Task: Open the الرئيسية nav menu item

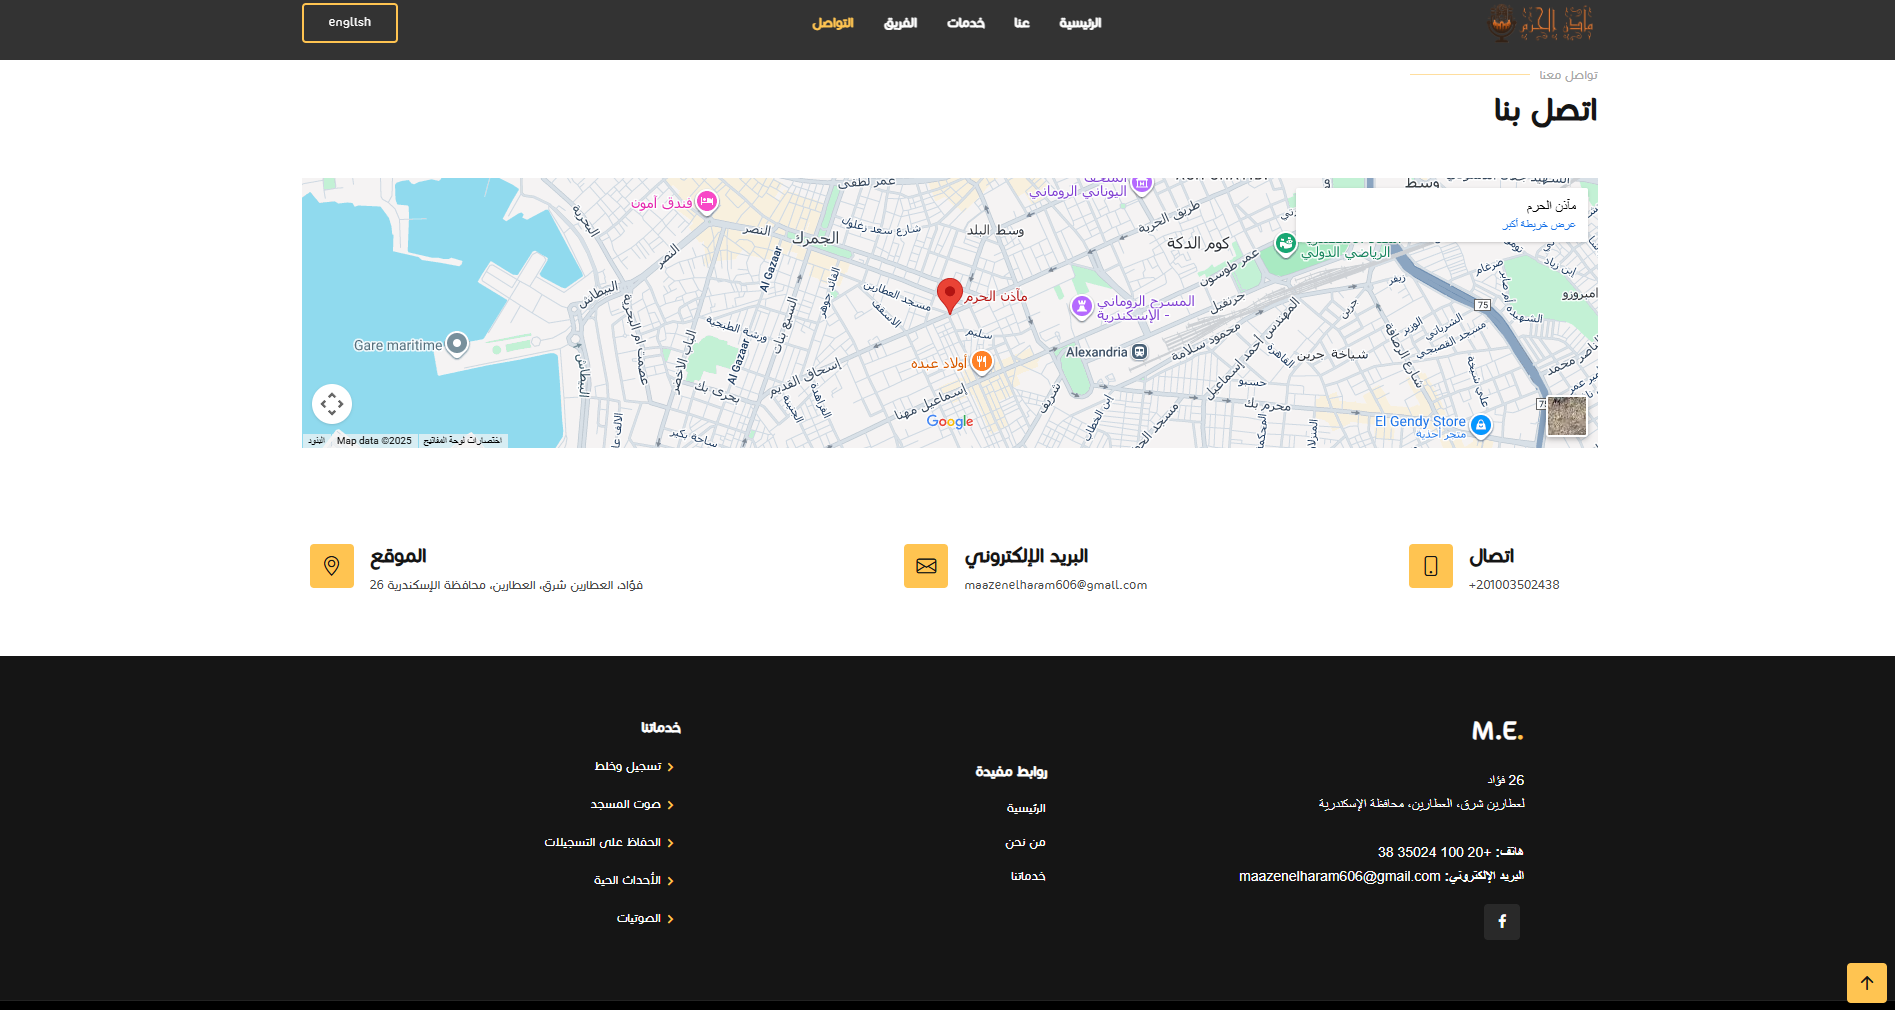Action: click(1080, 23)
